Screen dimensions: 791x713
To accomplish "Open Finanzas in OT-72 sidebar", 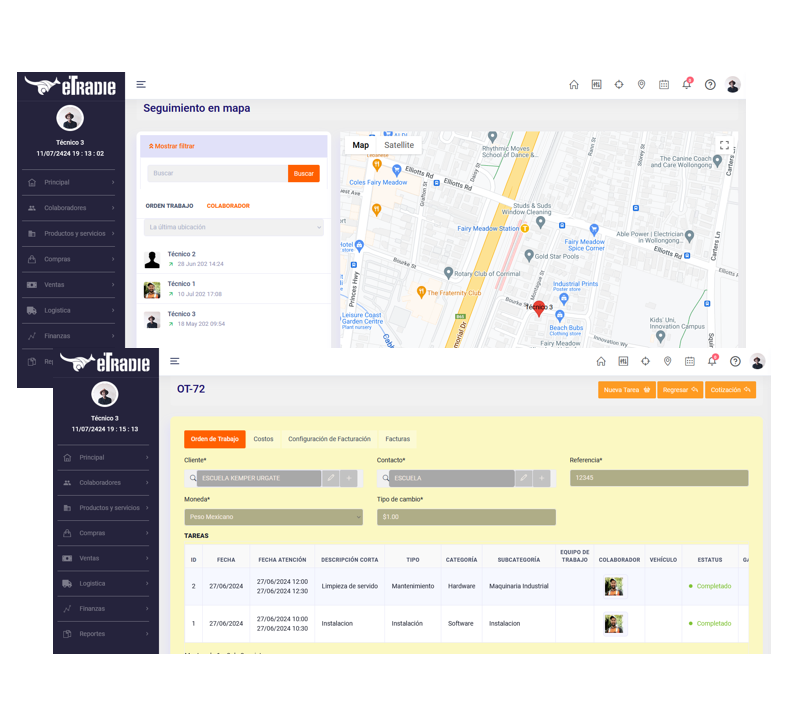I will point(103,609).
